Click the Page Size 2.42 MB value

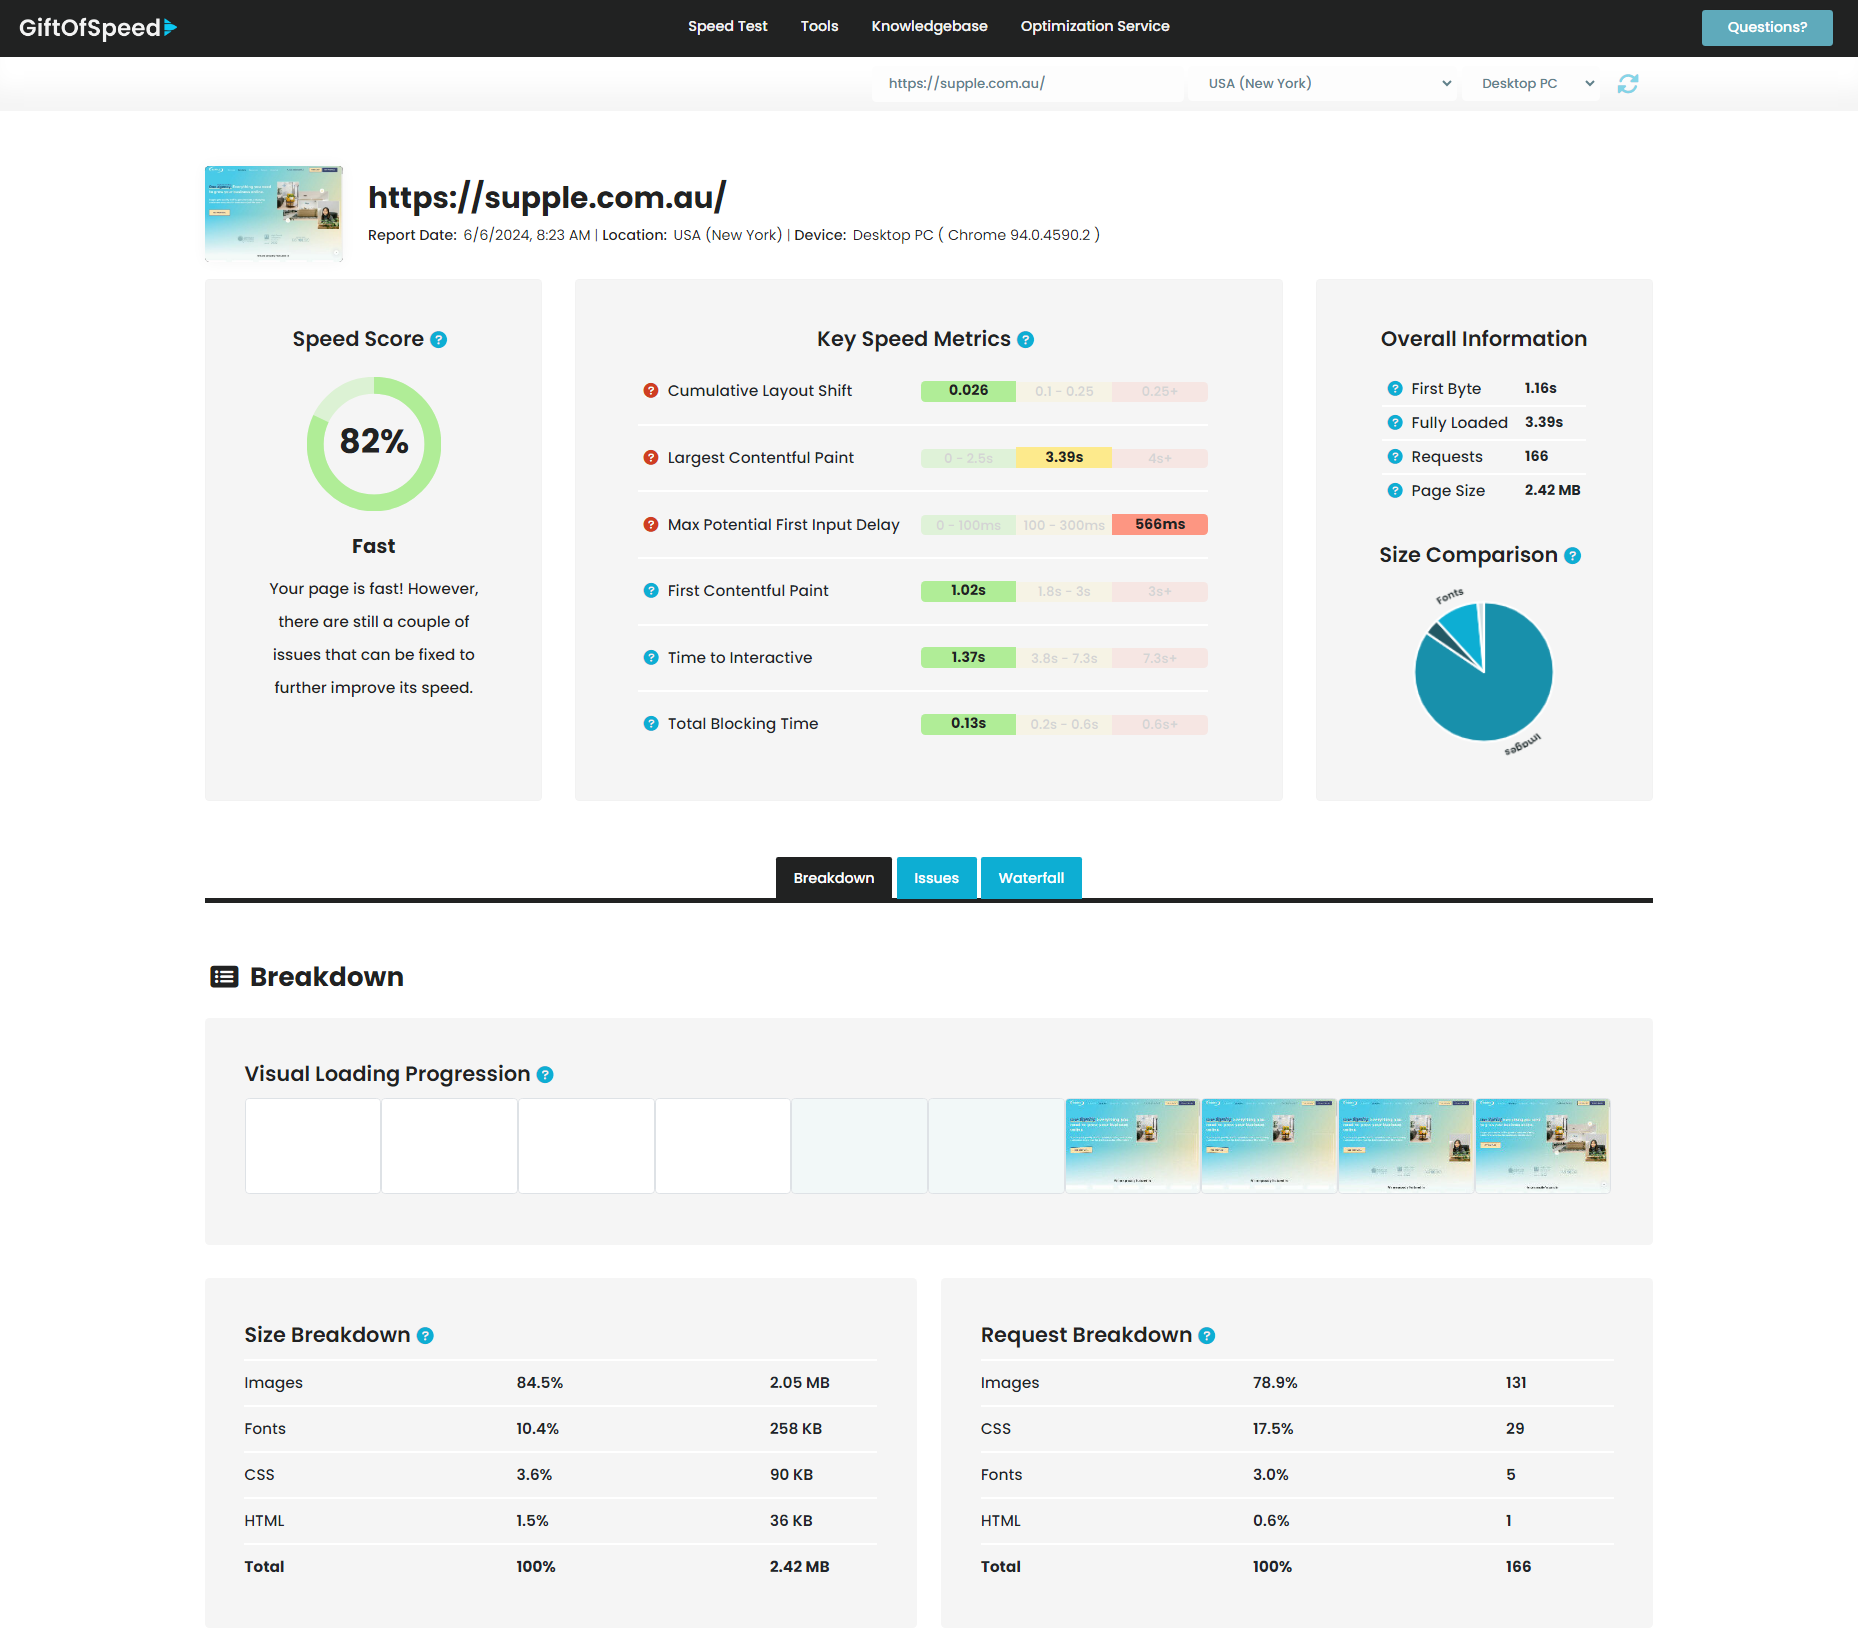point(1552,491)
